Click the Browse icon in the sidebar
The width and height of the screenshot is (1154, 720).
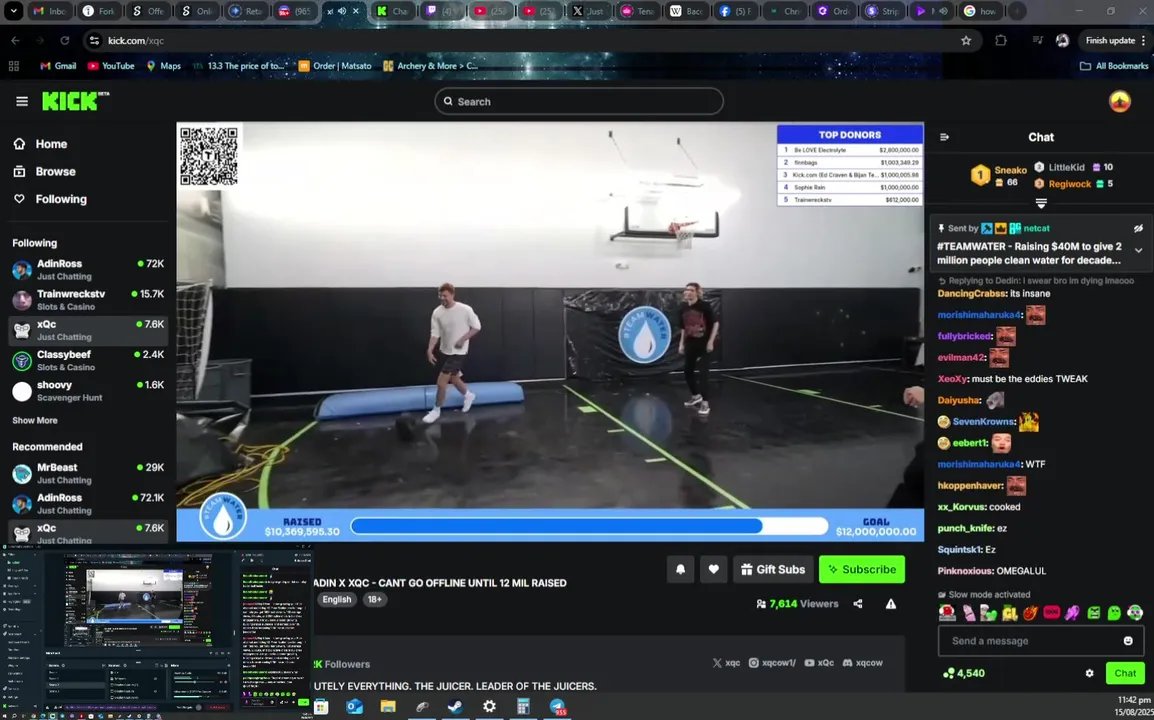pyautogui.click(x=19, y=172)
